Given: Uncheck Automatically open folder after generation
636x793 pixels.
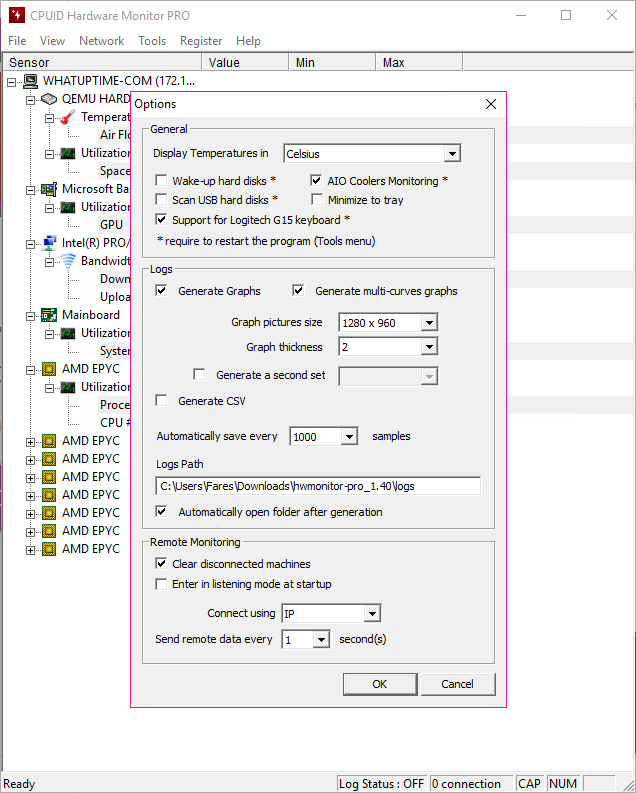Looking at the screenshot, I should pos(161,512).
